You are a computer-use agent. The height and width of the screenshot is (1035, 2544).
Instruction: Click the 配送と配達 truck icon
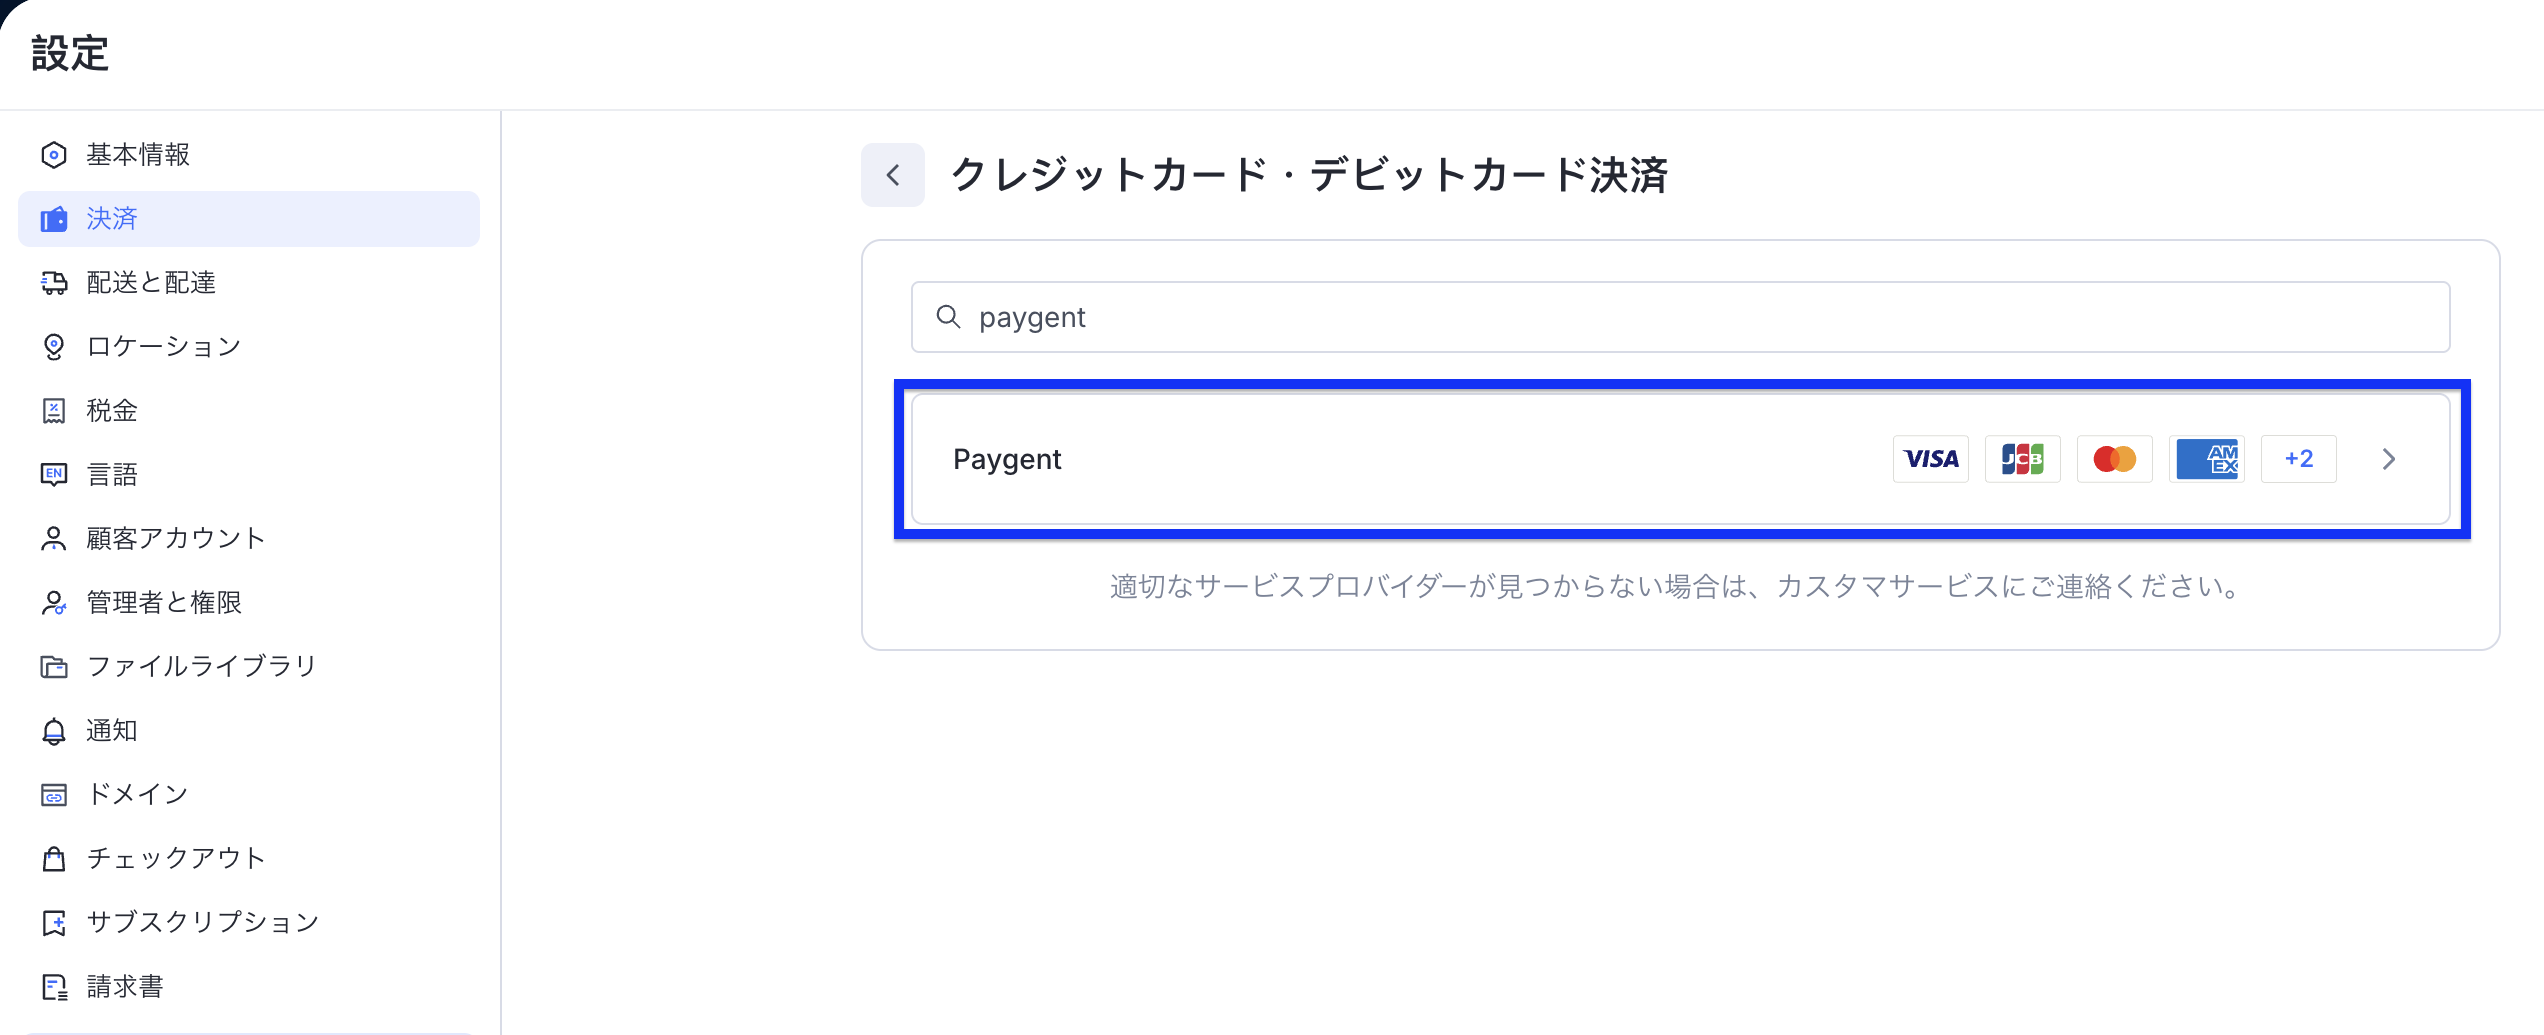click(x=54, y=283)
